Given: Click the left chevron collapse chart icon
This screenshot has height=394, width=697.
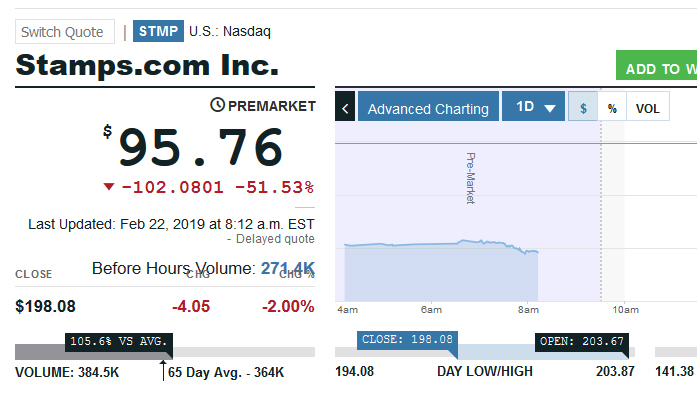Looking at the screenshot, I should coord(345,106).
